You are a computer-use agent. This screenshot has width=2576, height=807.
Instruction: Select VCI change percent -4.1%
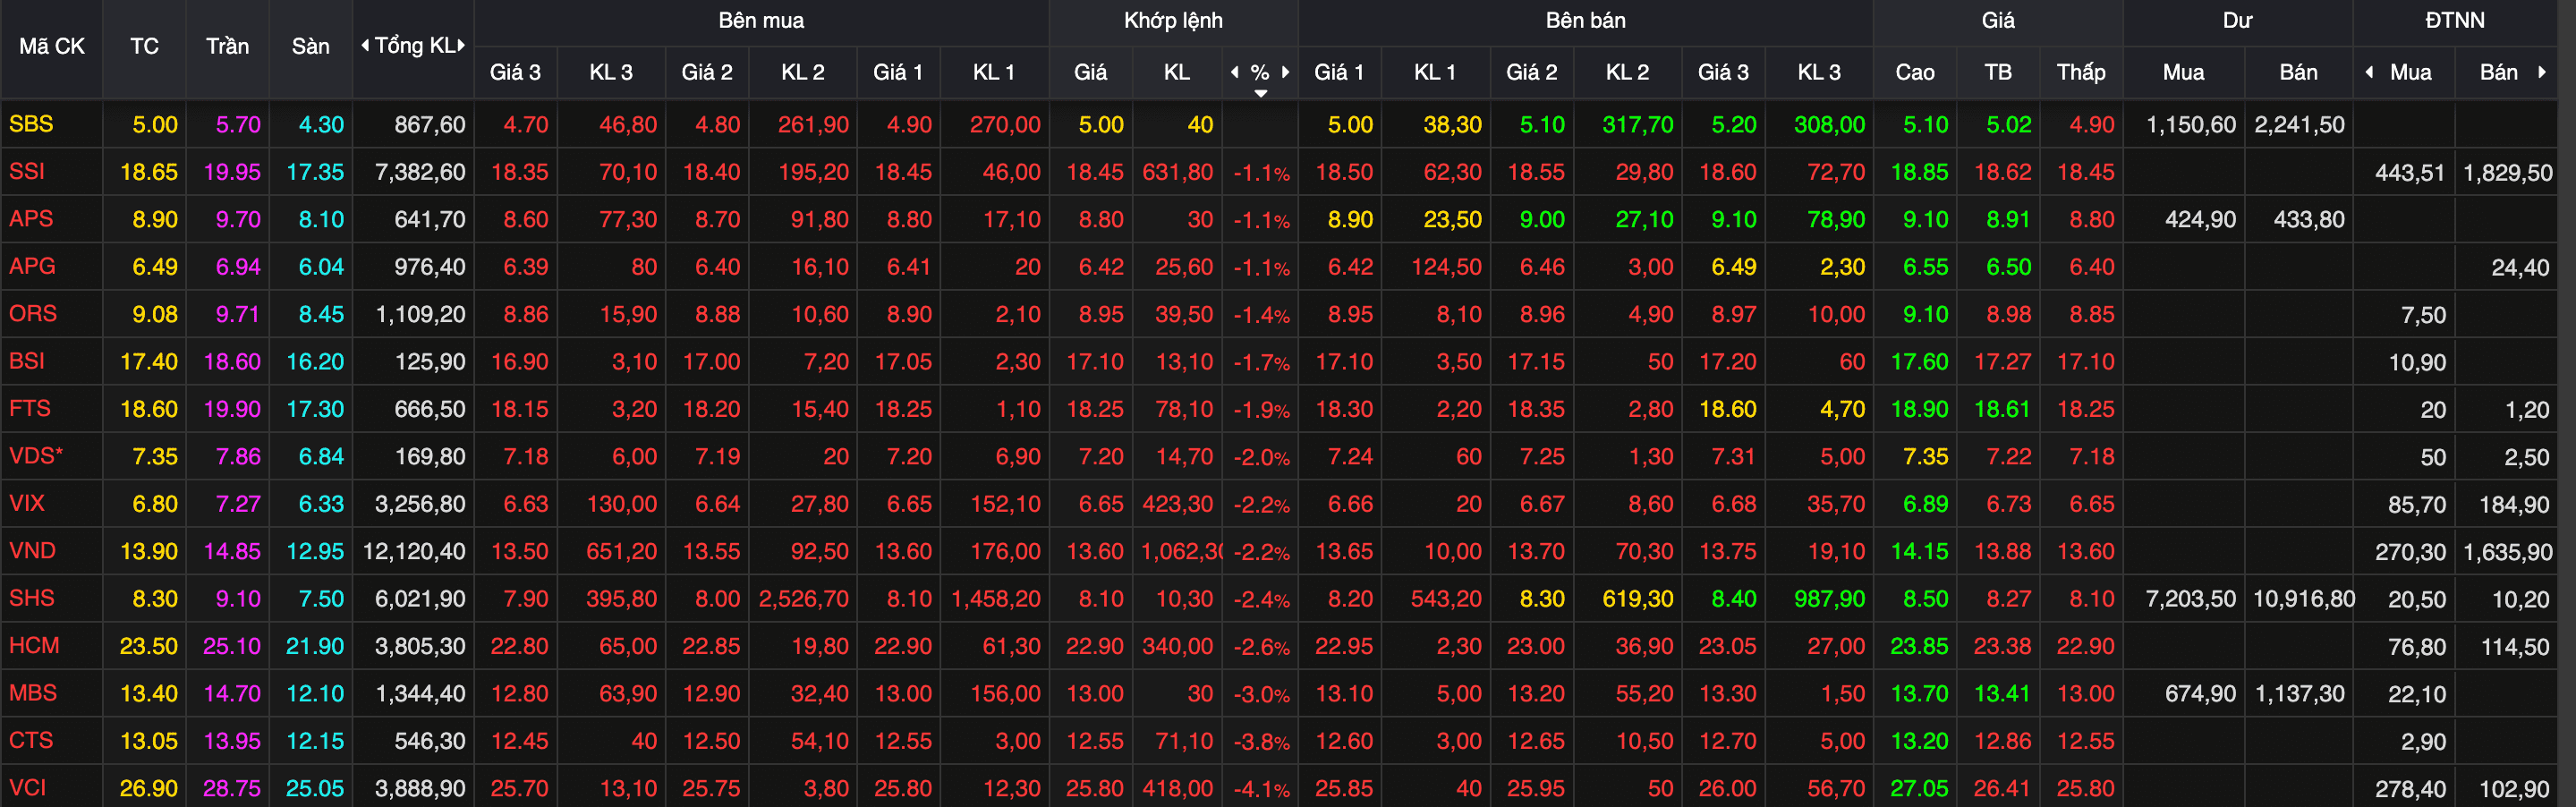click(1261, 789)
